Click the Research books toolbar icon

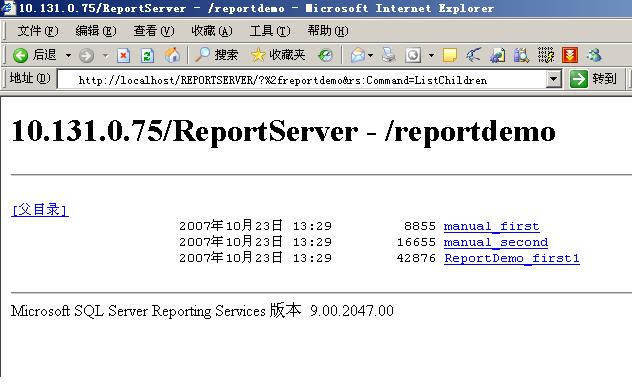[x=521, y=55]
